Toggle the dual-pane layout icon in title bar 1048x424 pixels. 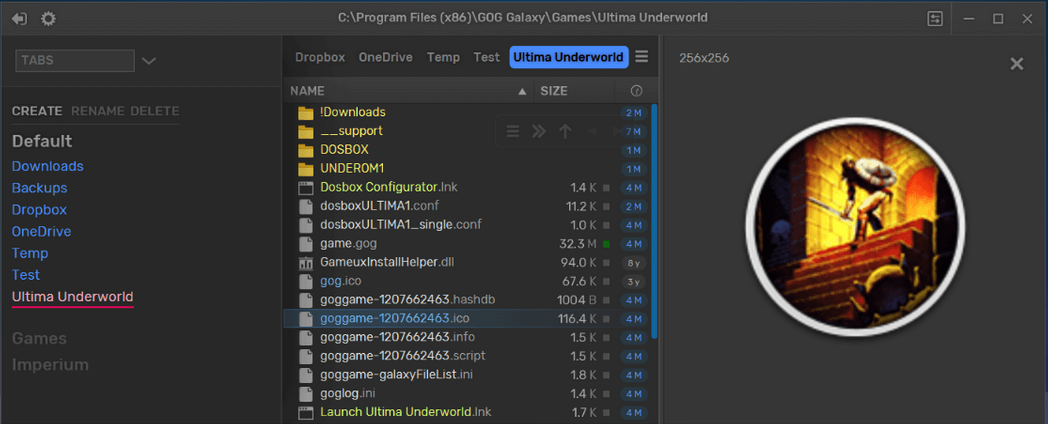click(935, 19)
